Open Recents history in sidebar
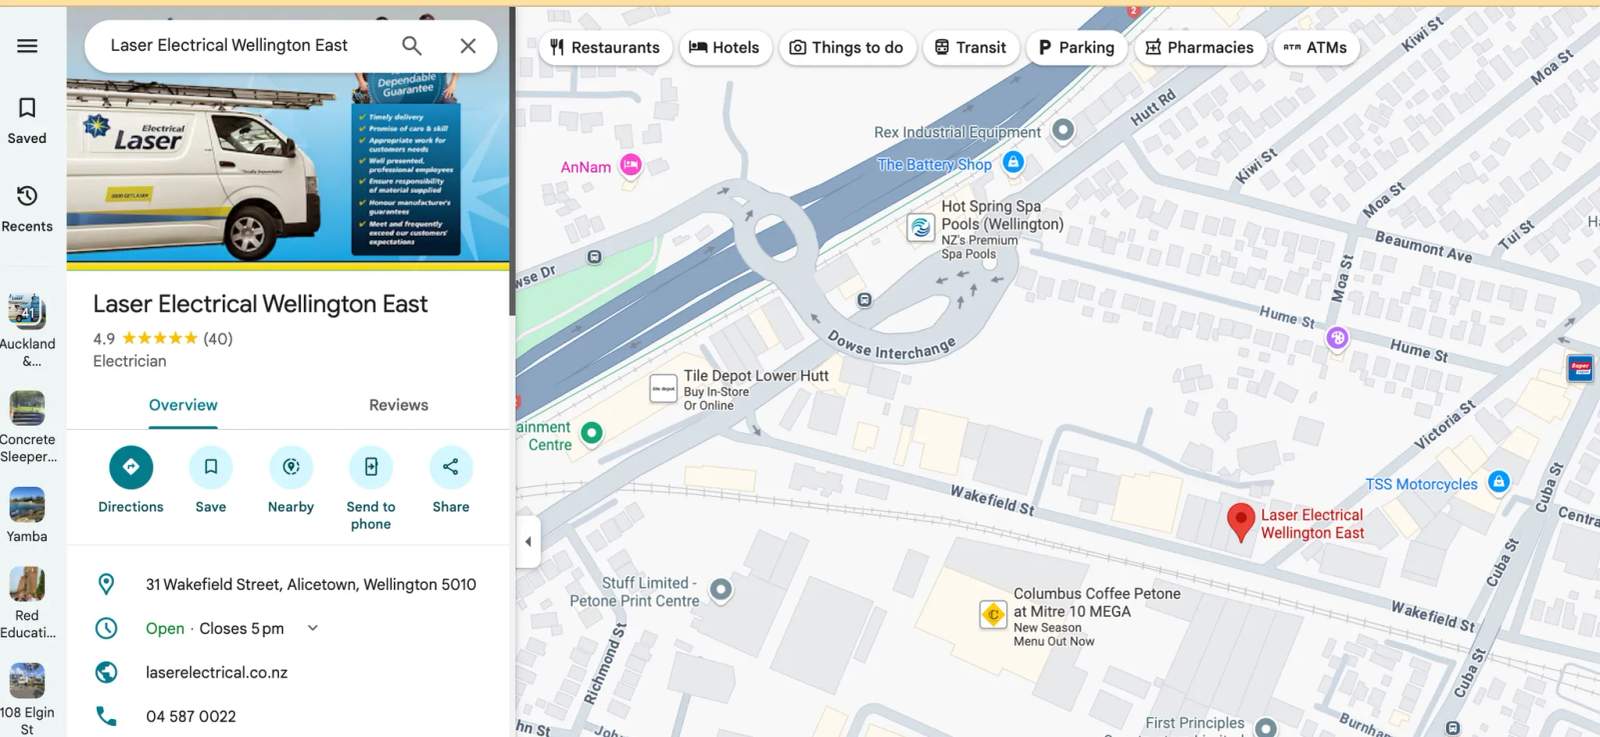This screenshot has width=1600, height=737. [27, 208]
